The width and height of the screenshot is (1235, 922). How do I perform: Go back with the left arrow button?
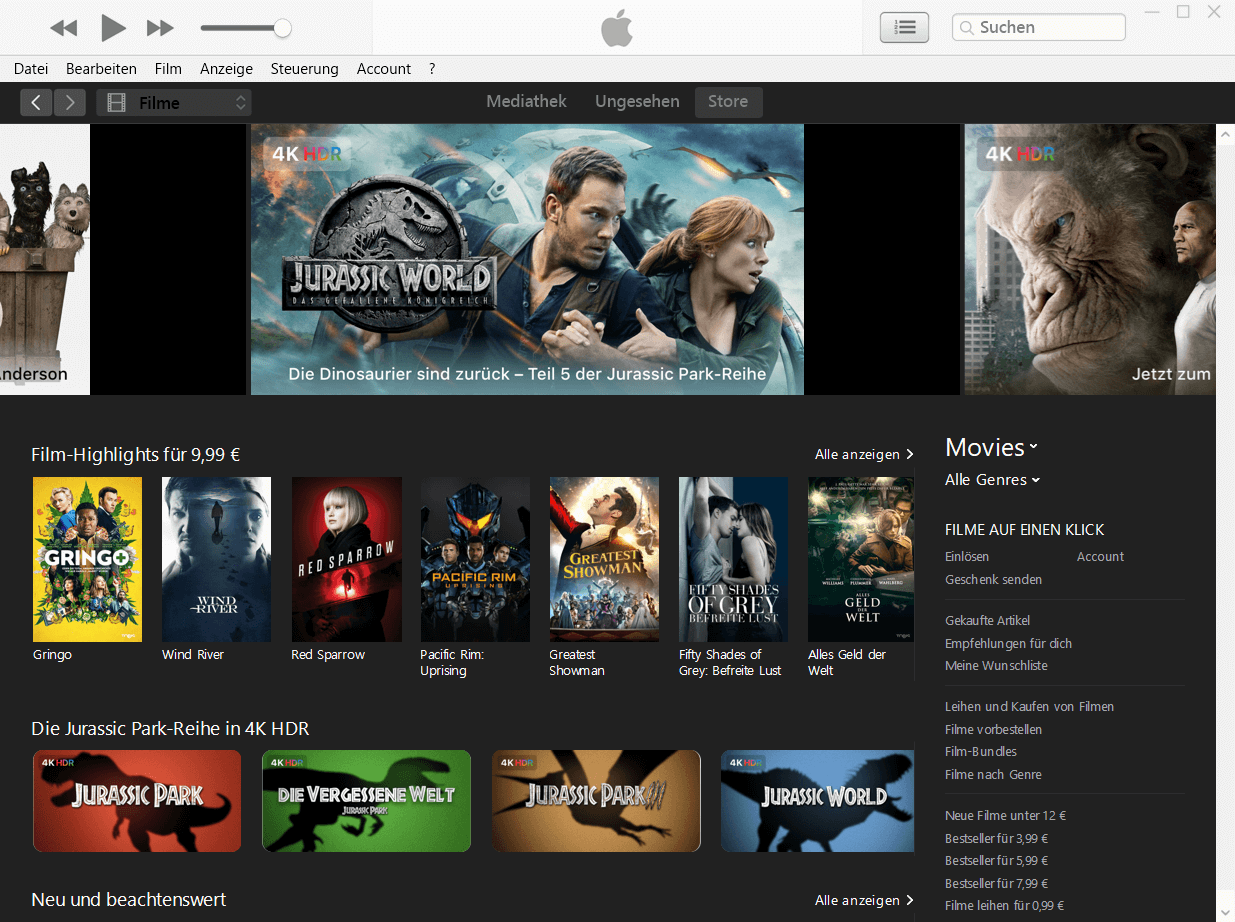(x=36, y=102)
